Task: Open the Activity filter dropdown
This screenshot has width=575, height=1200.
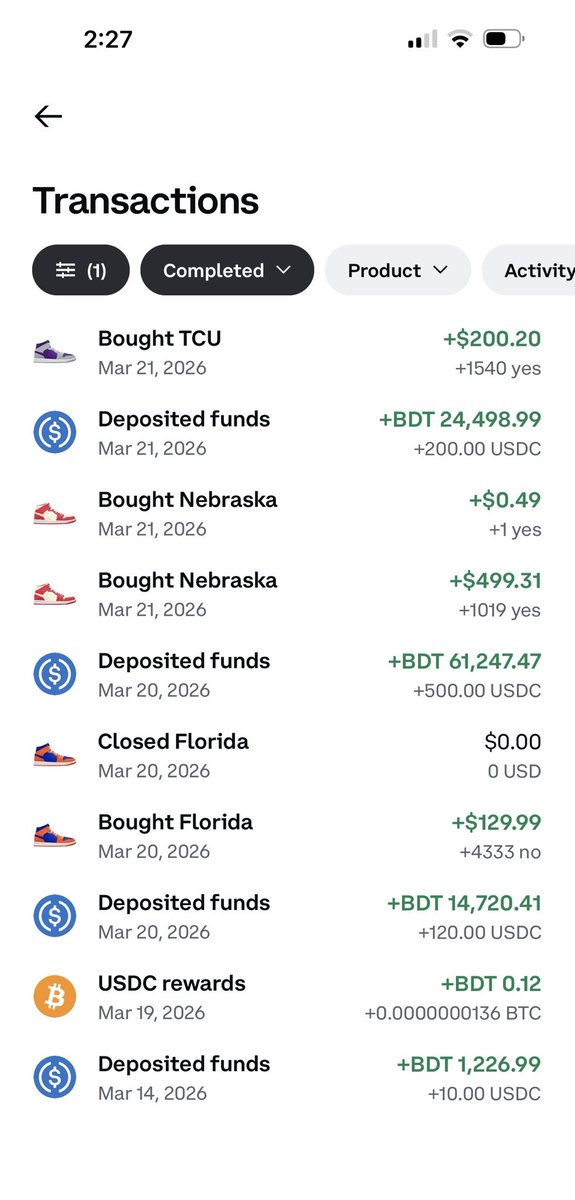Action: click(529, 270)
